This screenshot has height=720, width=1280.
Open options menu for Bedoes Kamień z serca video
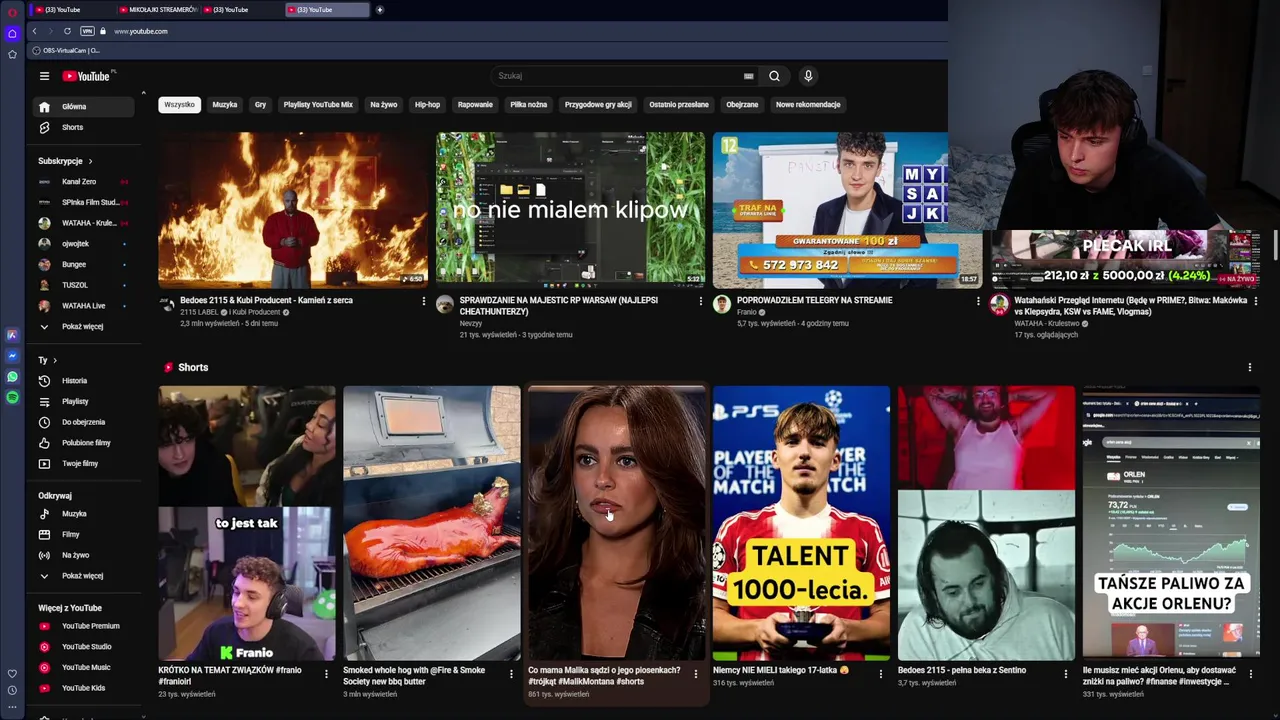424,301
